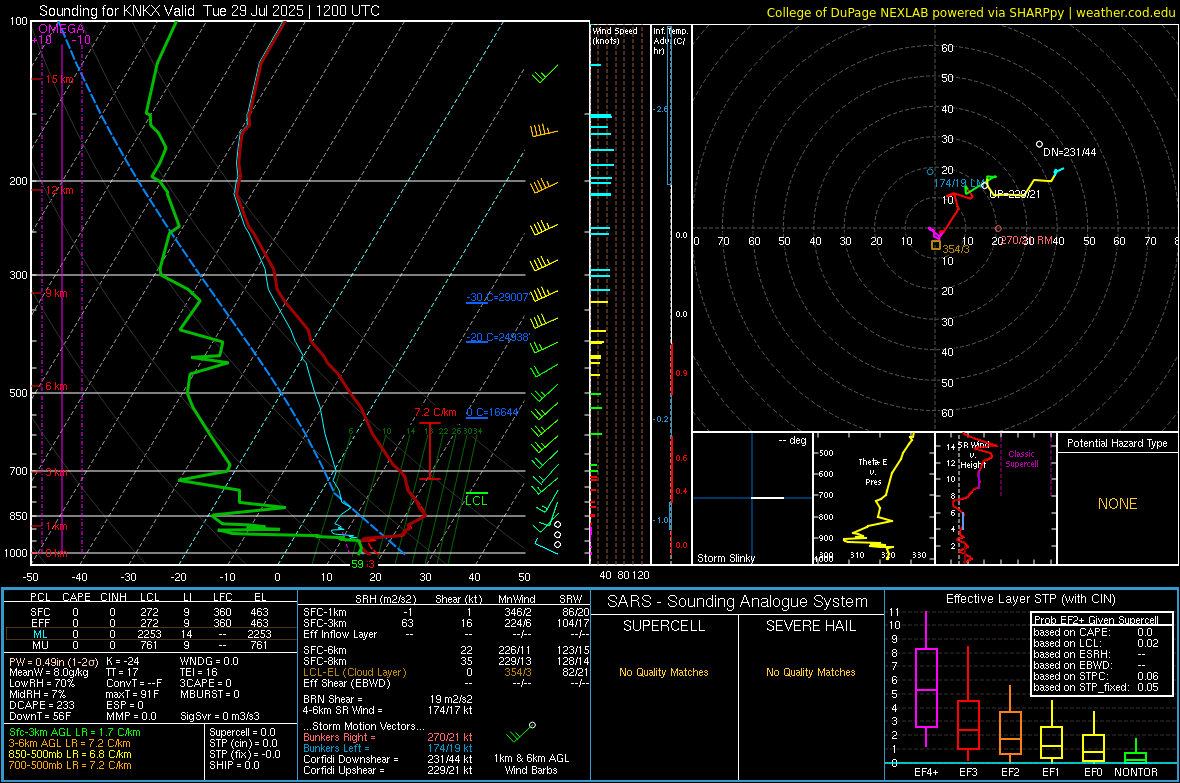Screen dimensions: 1180x783
Task: Click the red '15 km' height marker
Action: tap(59, 79)
